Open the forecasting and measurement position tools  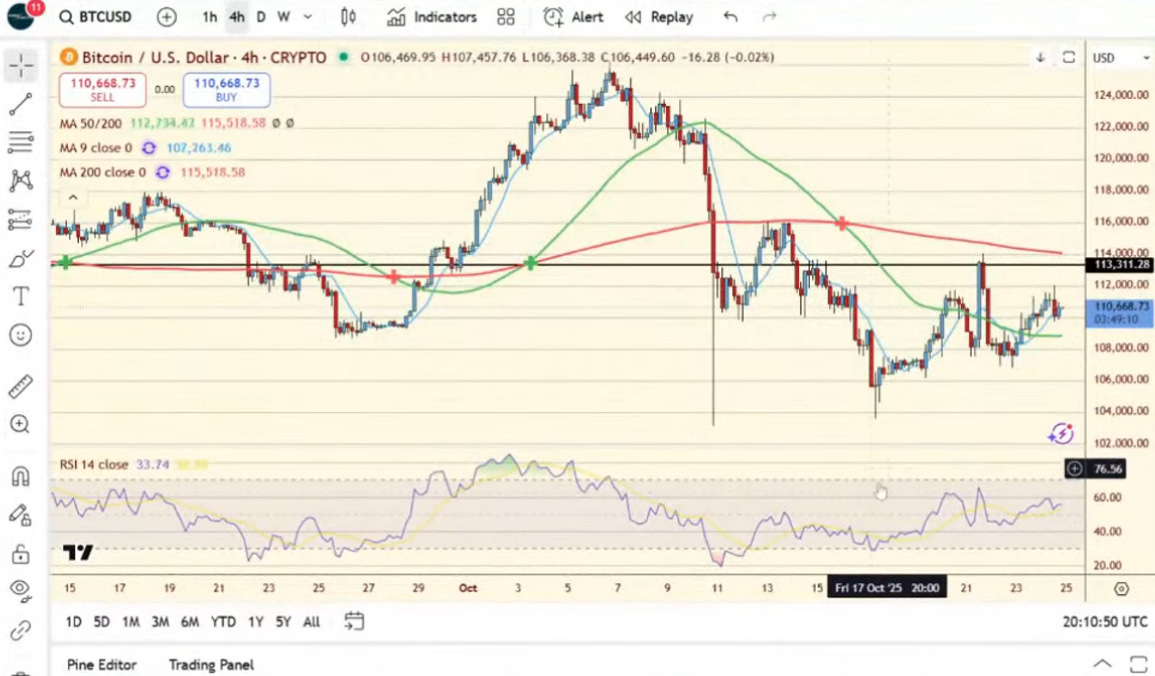[x=21, y=219]
